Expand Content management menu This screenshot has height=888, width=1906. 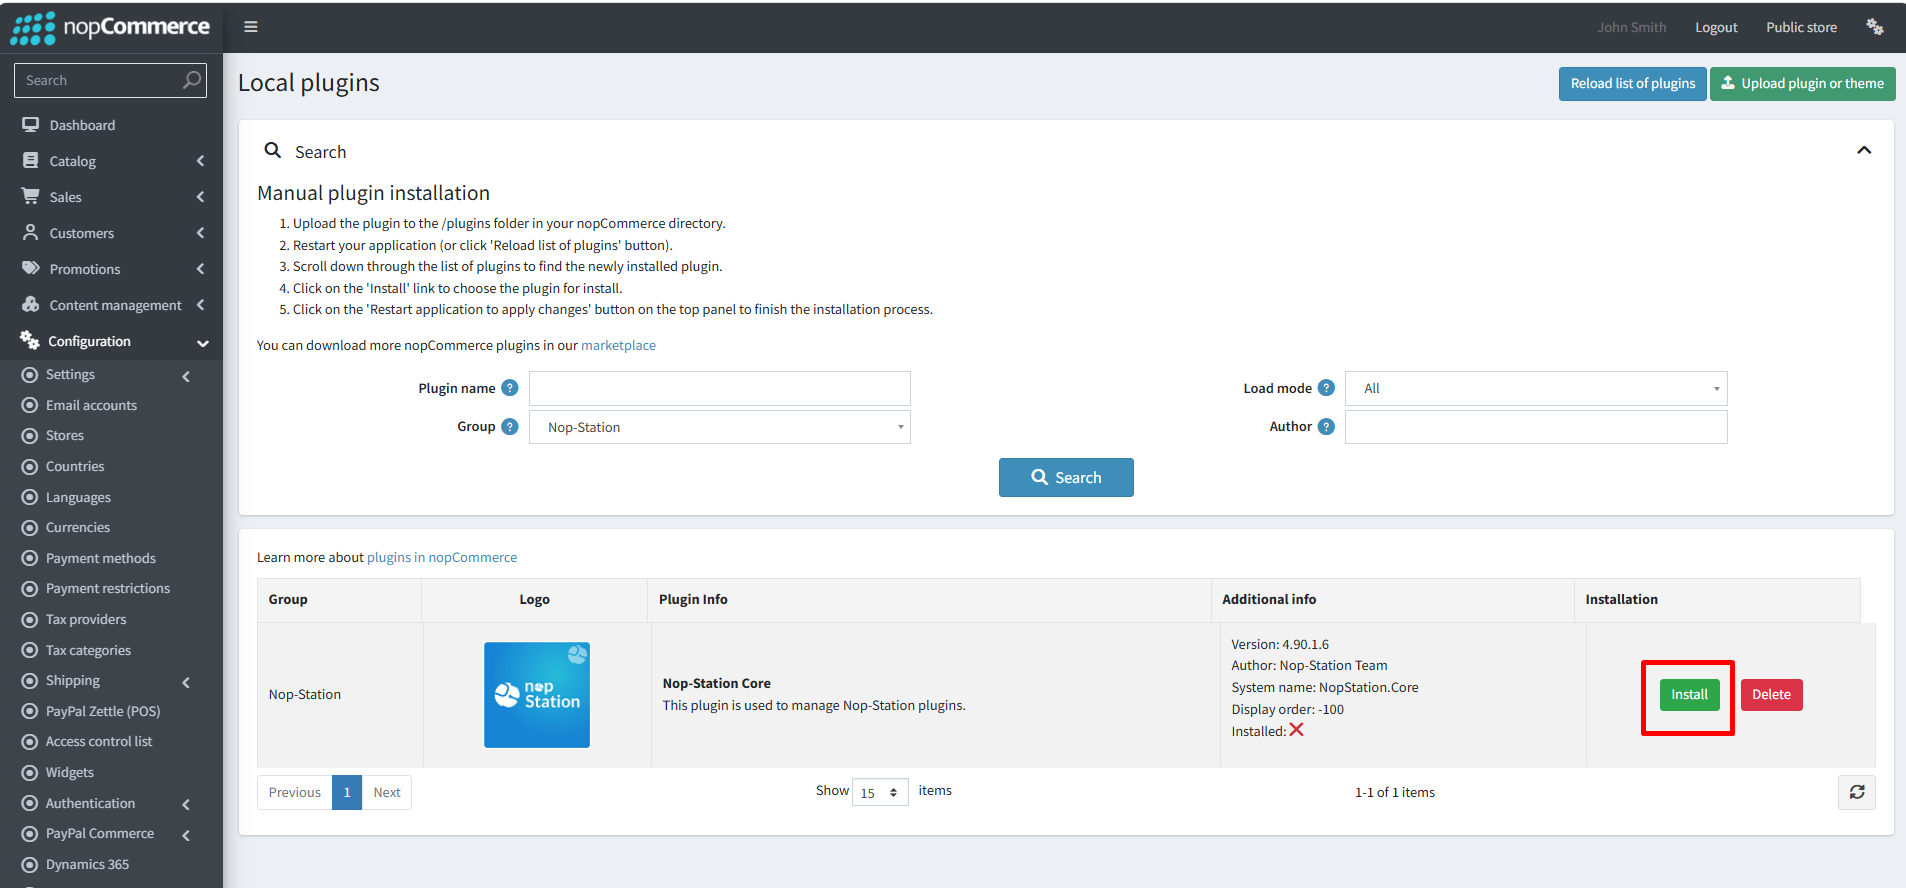coord(111,305)
